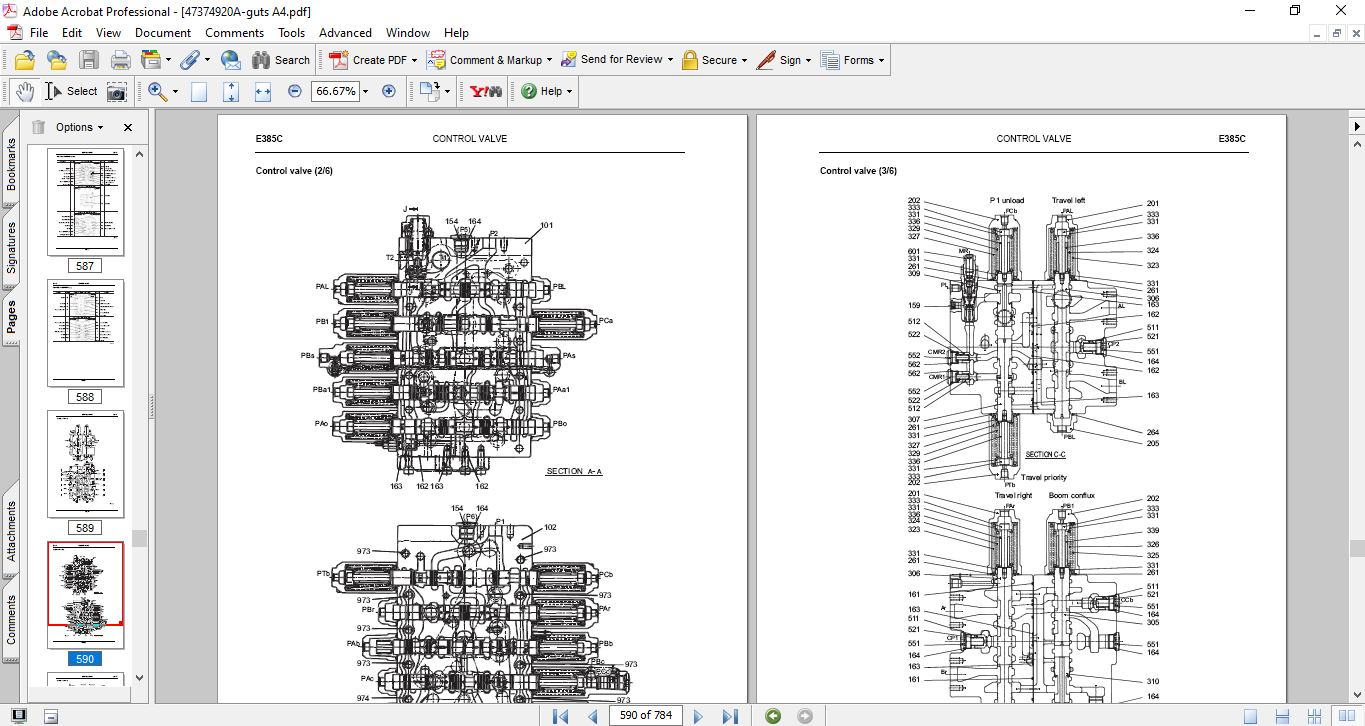Open the Advanced menu

(x=345, y=33)
